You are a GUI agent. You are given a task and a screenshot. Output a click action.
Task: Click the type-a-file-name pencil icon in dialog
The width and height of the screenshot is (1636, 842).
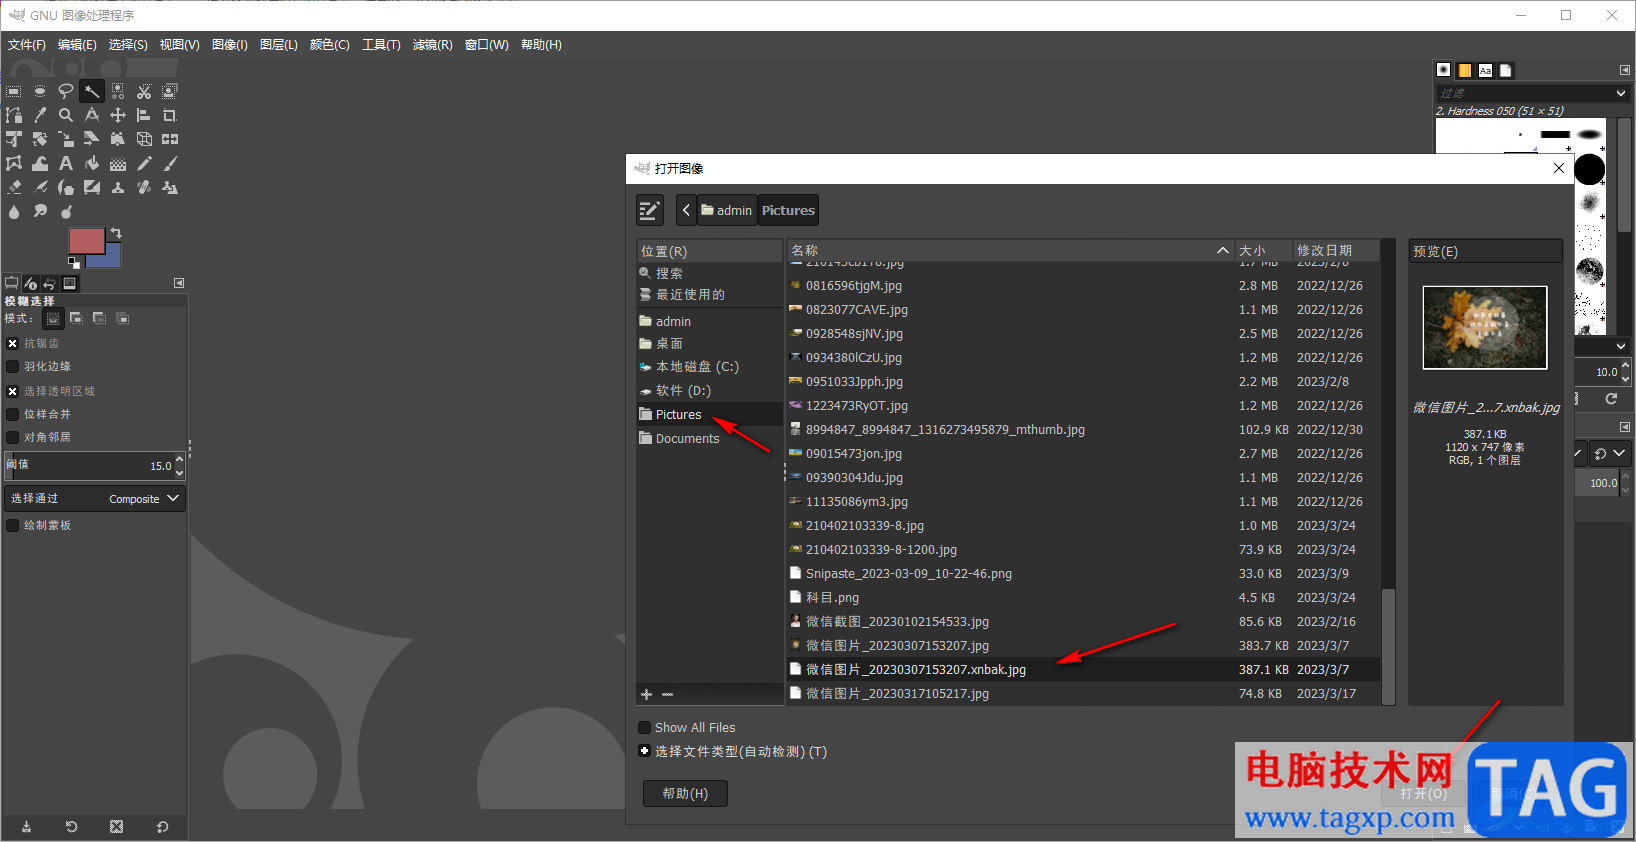(x=650, y=210)
